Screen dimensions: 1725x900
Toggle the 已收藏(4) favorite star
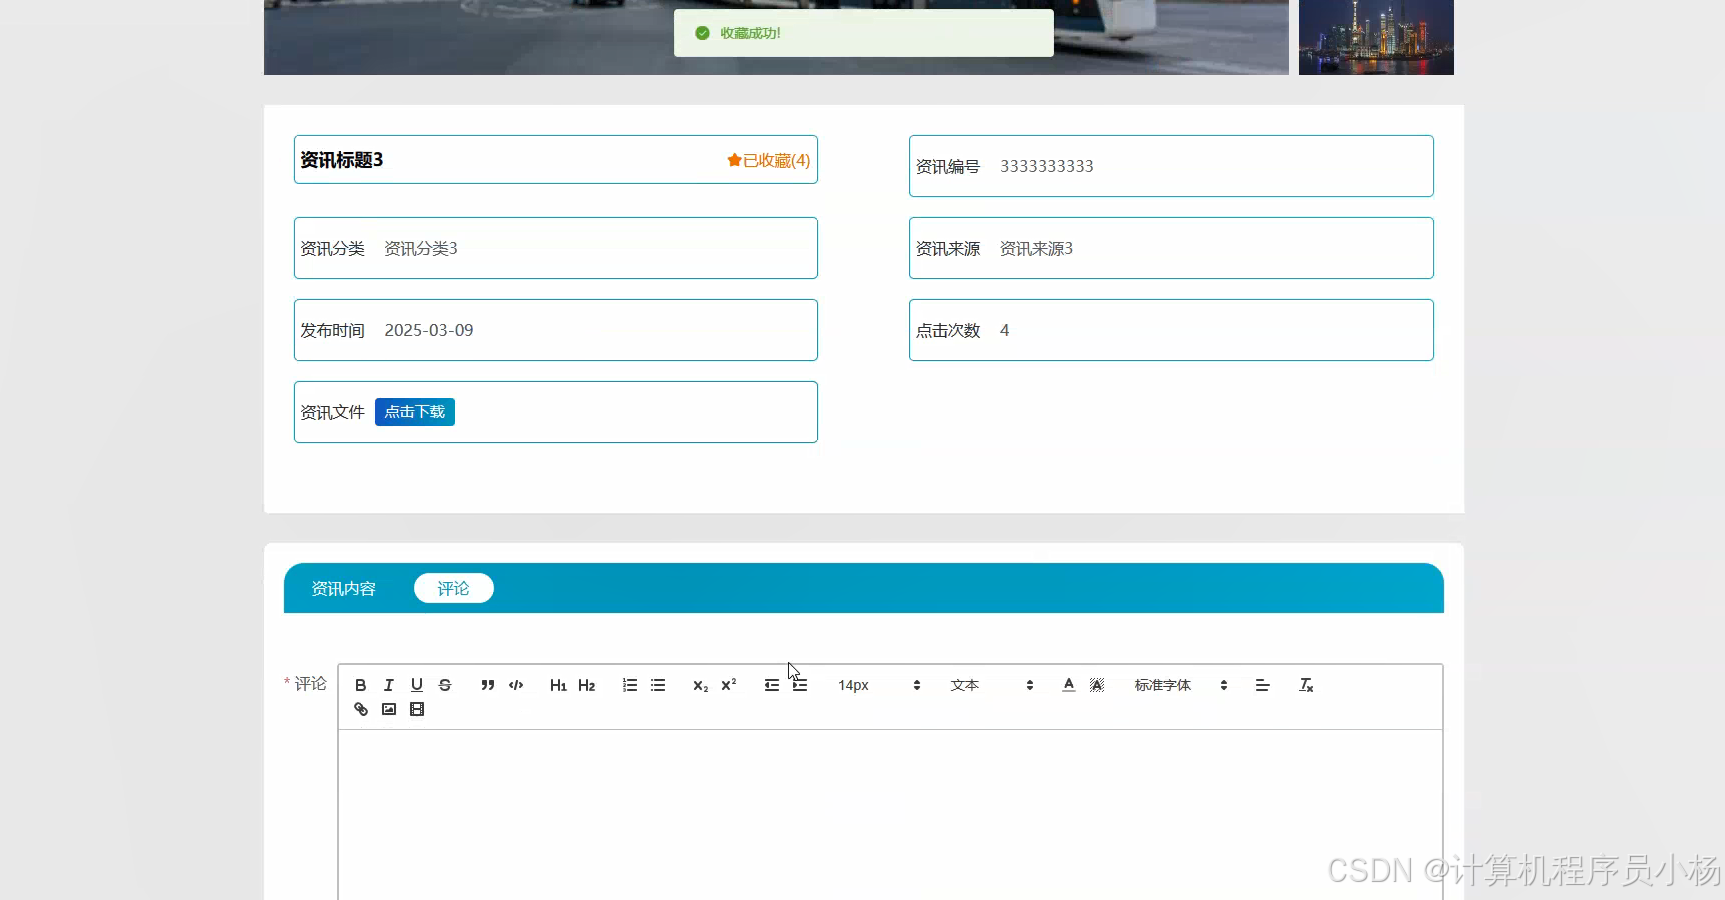click(768, 160)
